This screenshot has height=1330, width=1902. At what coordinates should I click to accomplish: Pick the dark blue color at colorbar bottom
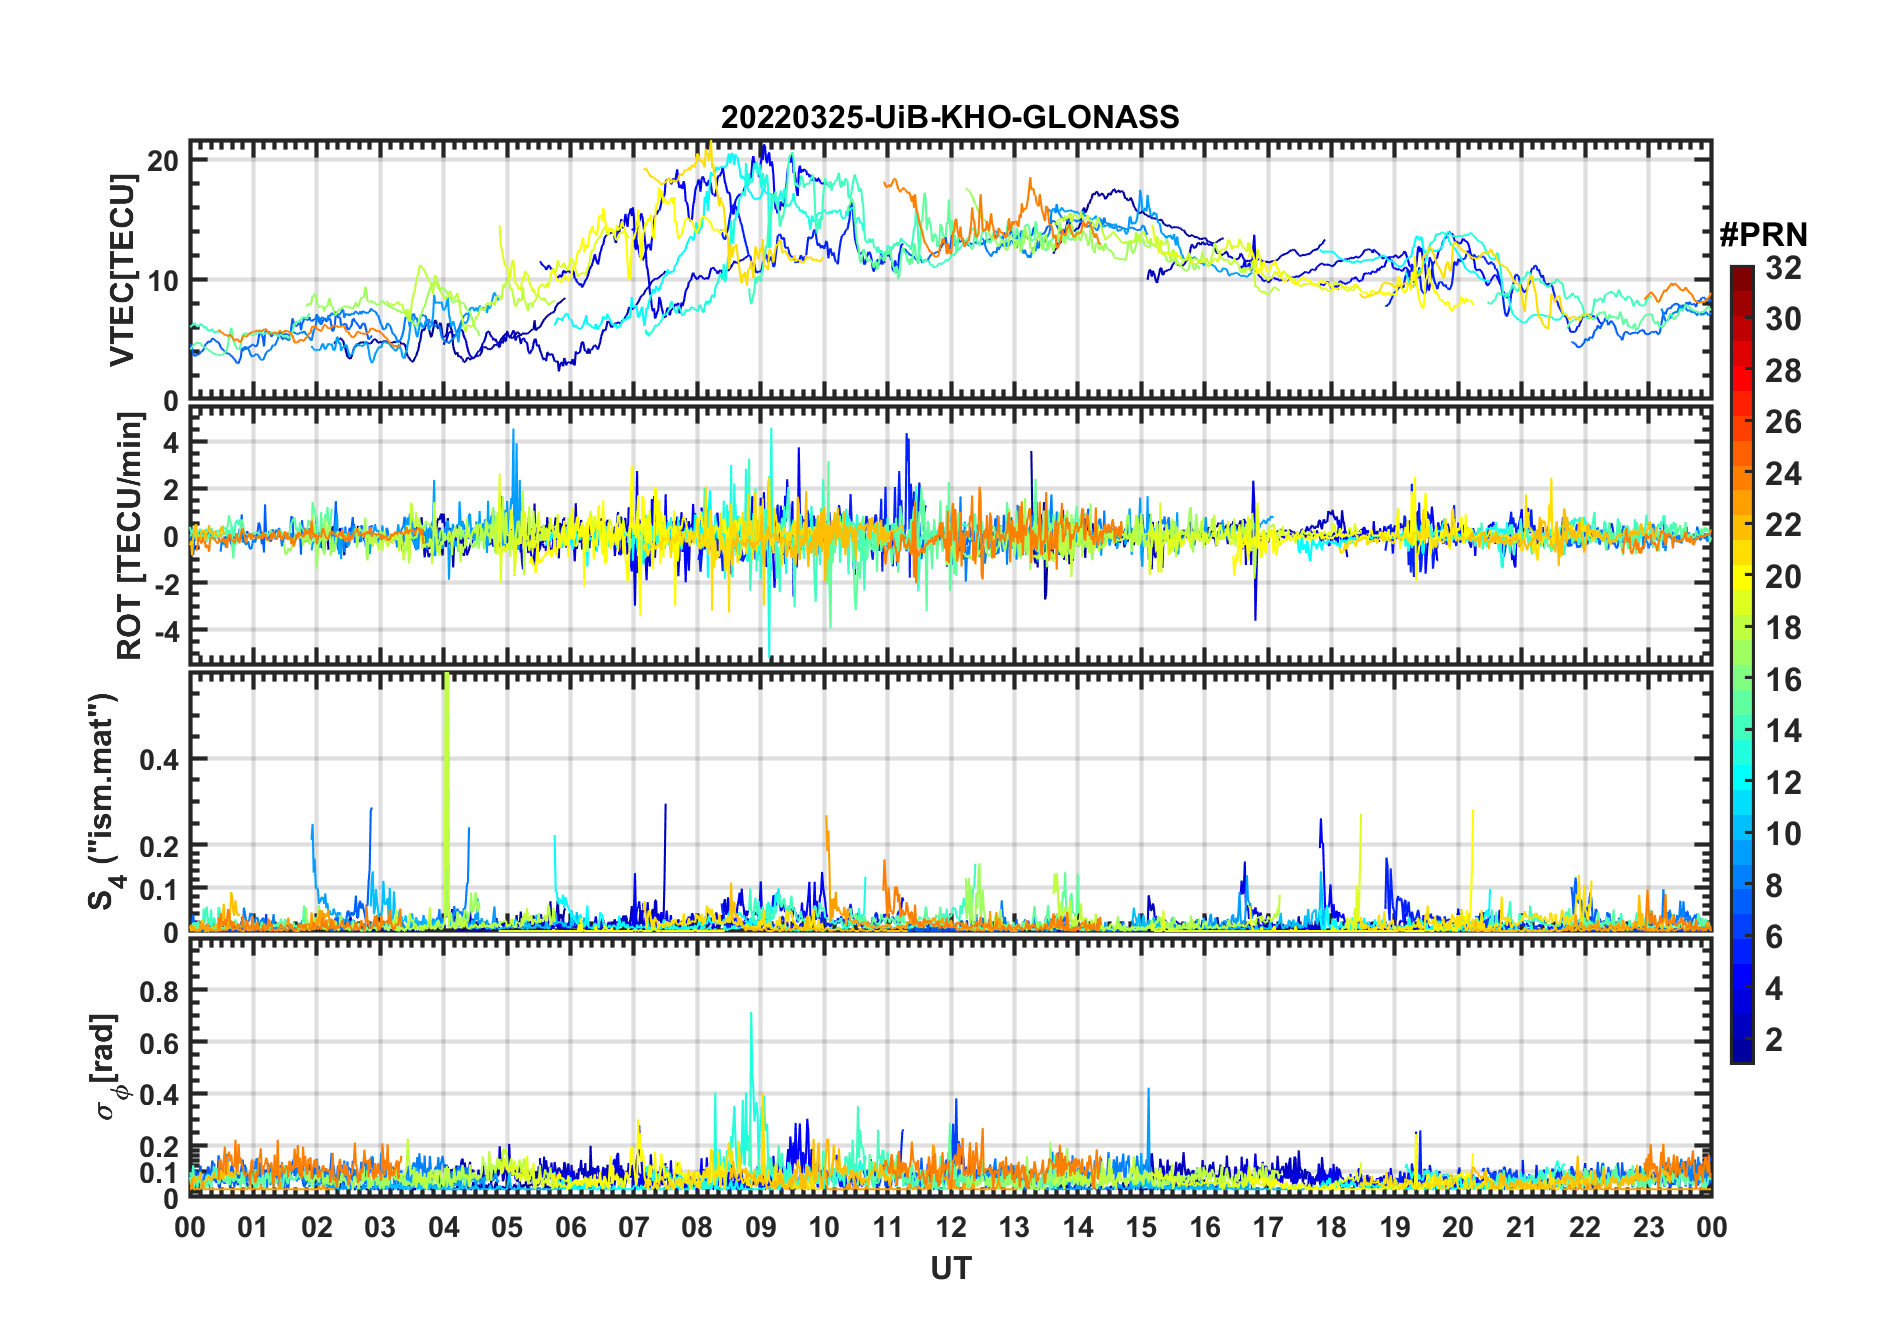pos(1742,1053)
